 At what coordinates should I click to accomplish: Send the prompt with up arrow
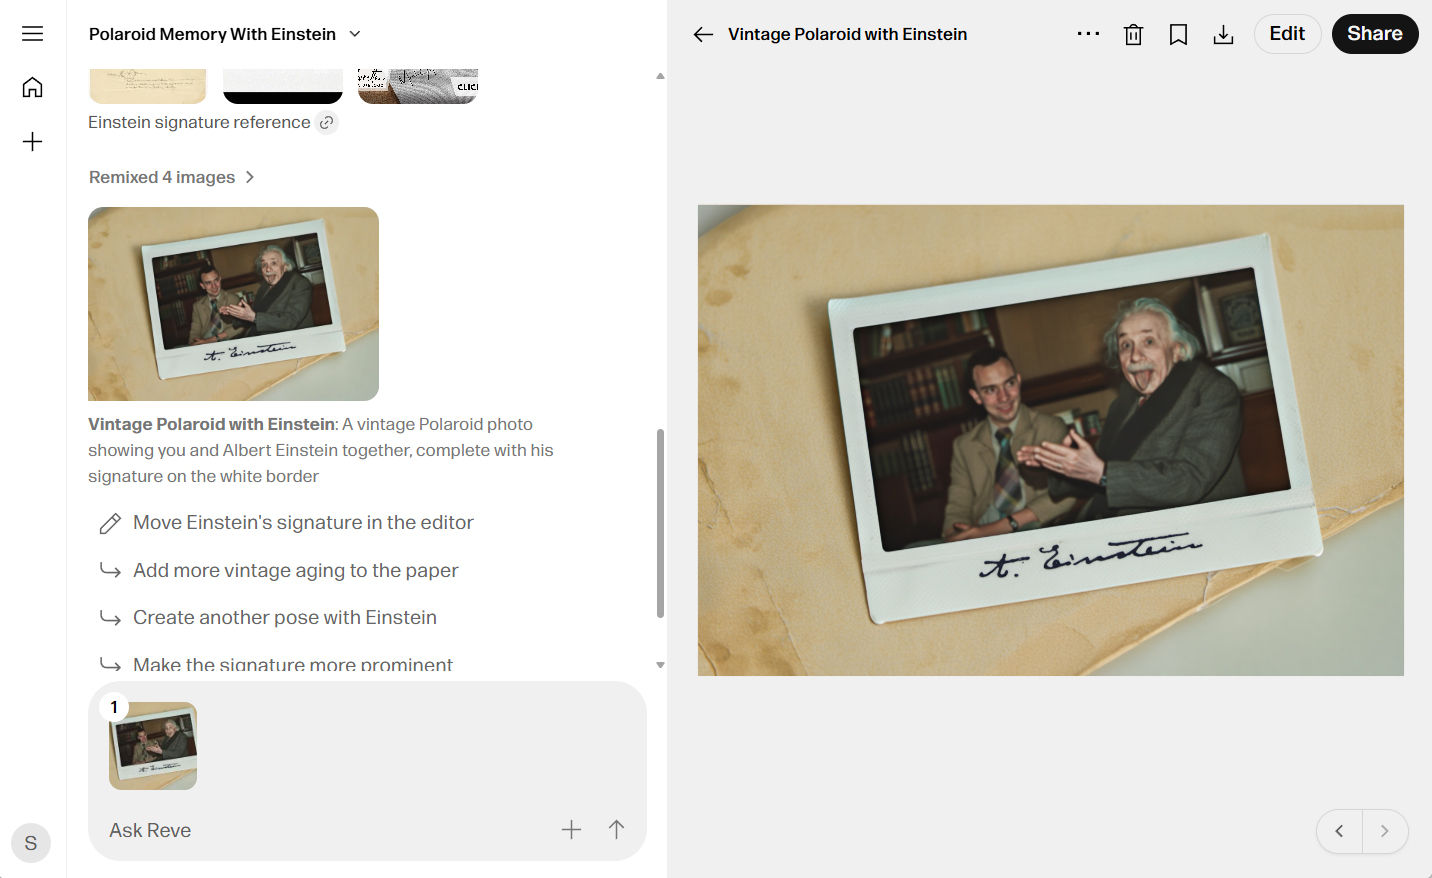[616, 829]
